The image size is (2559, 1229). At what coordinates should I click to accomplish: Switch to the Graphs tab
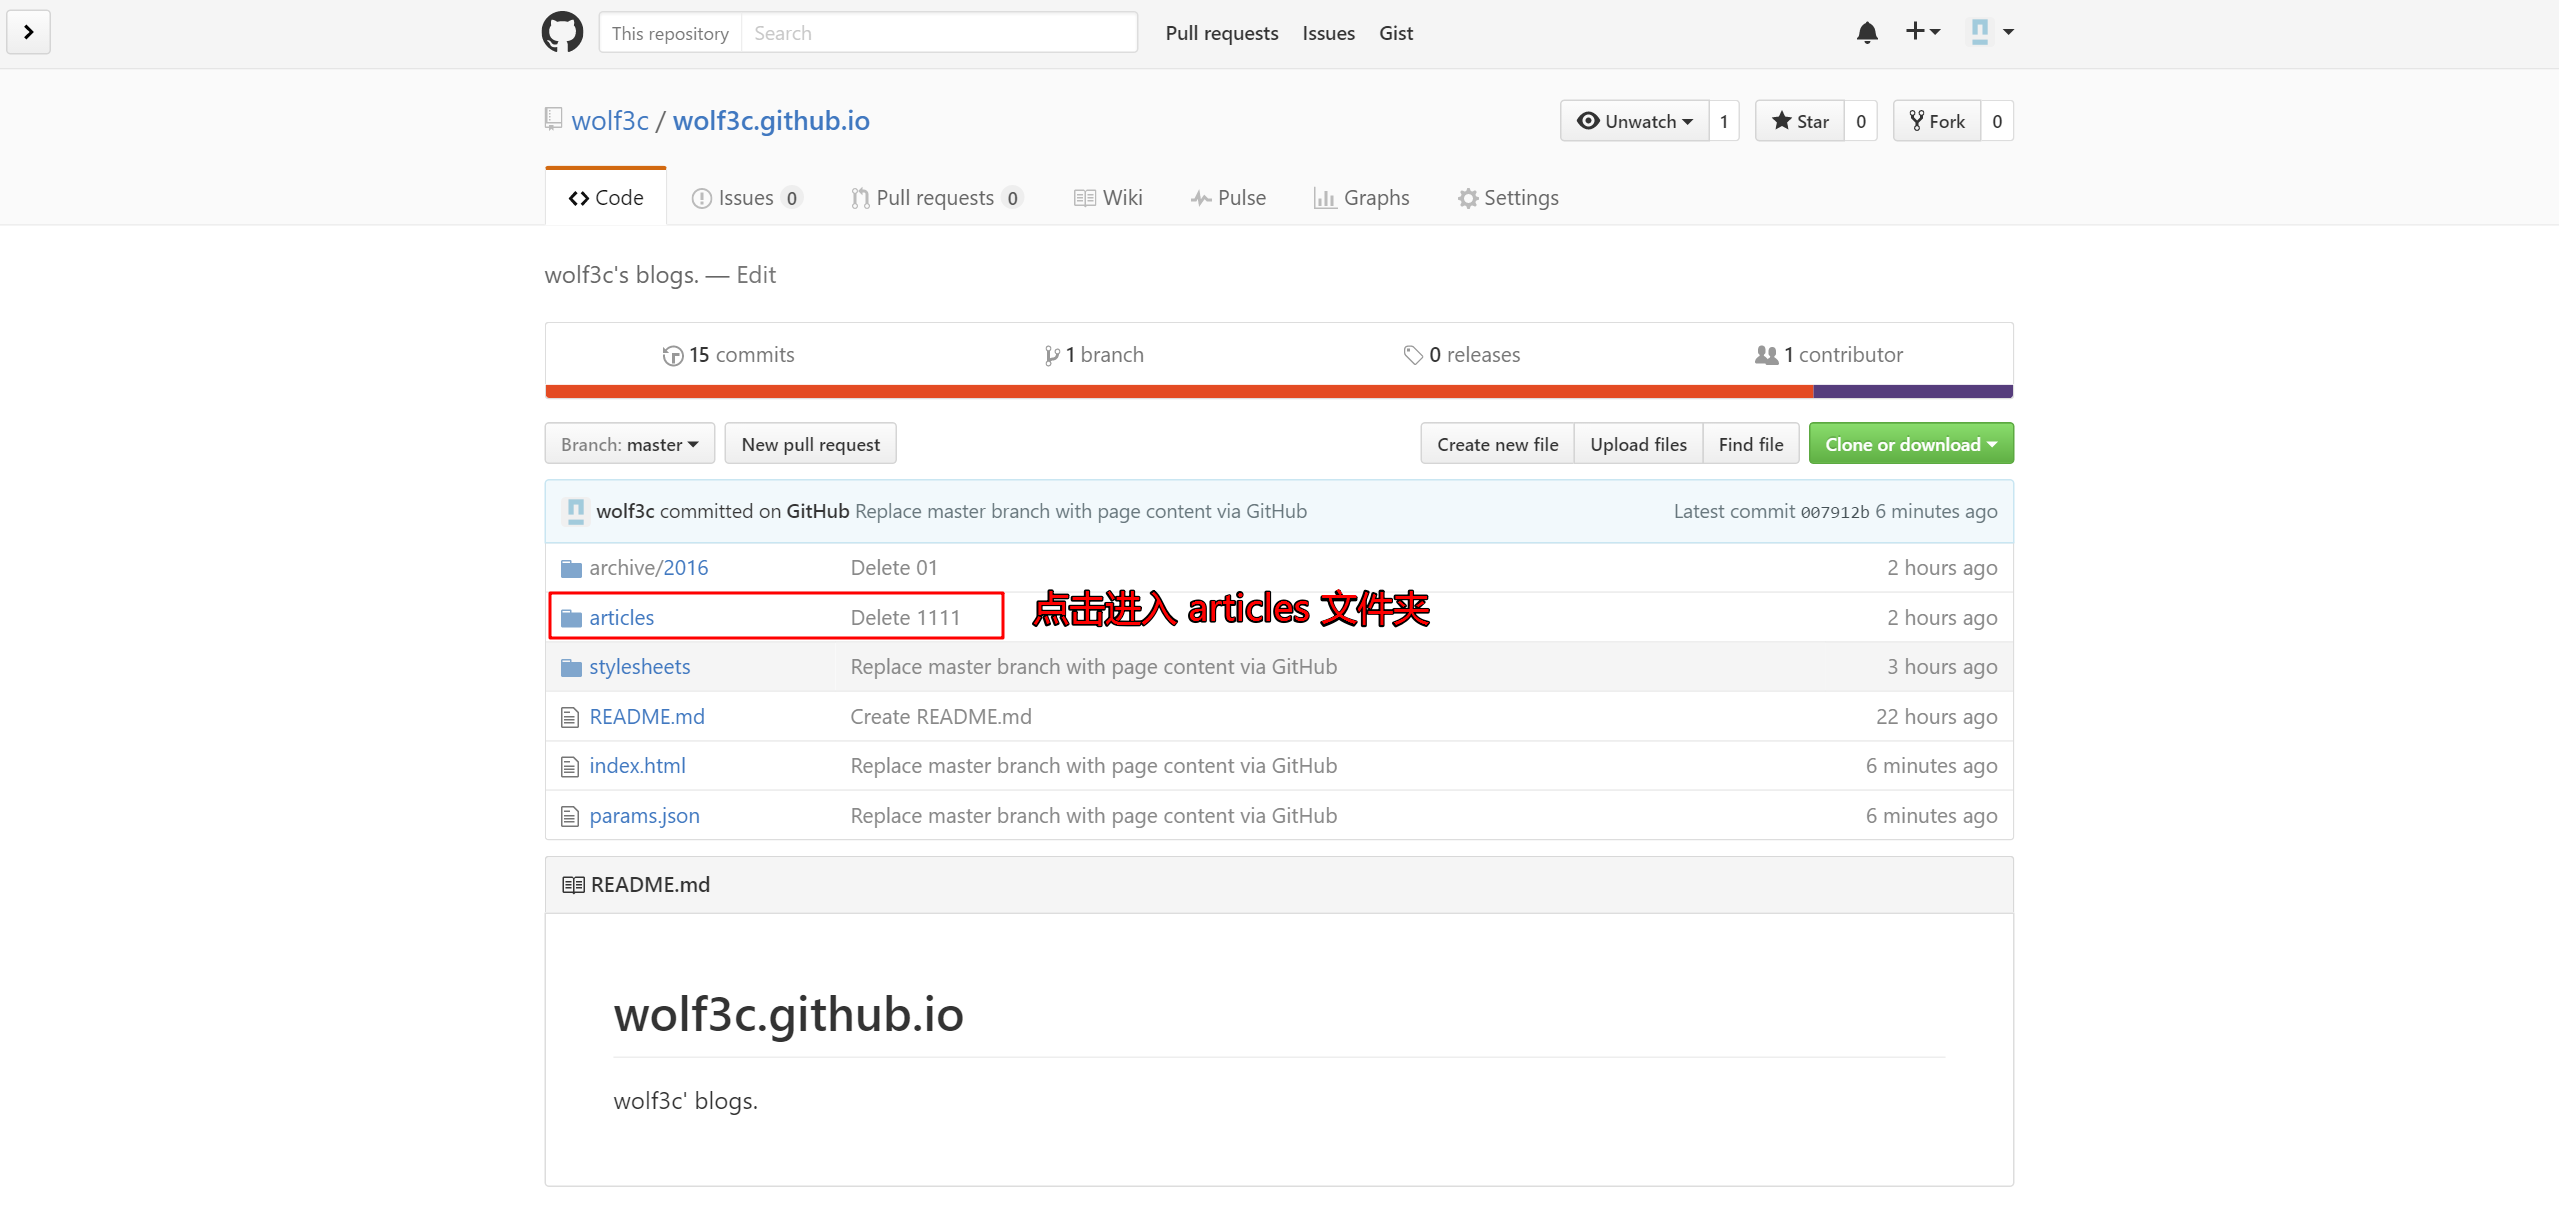[x=1362, y=198]
